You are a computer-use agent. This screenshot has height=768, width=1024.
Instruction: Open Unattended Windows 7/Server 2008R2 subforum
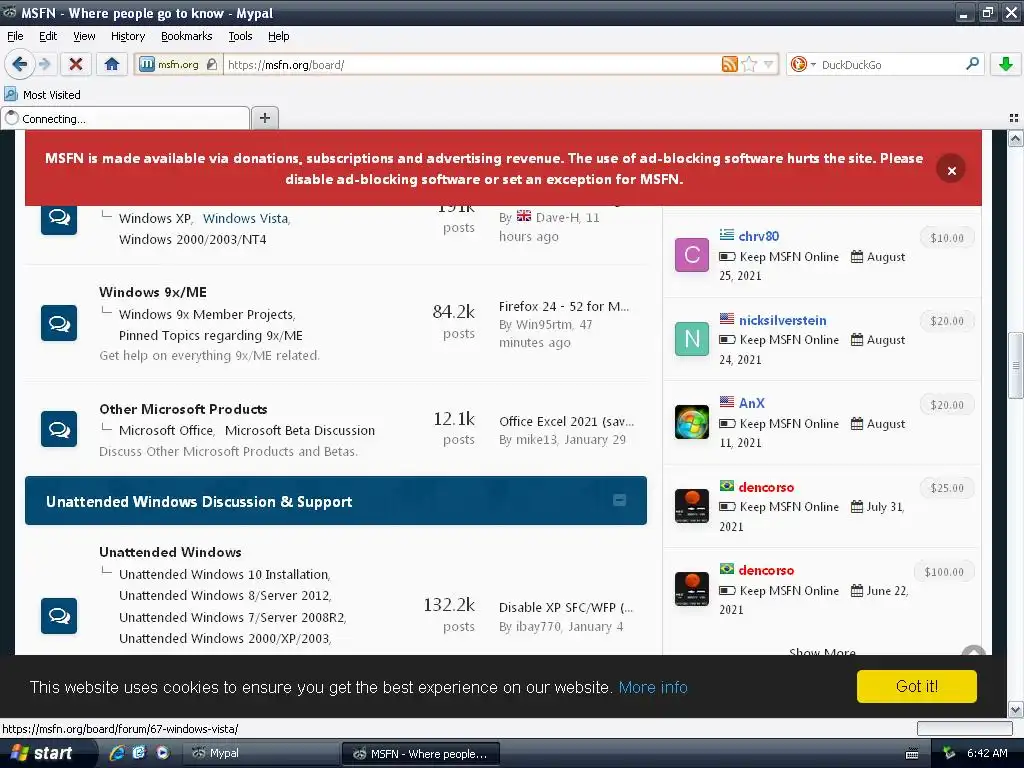[232, 617]
